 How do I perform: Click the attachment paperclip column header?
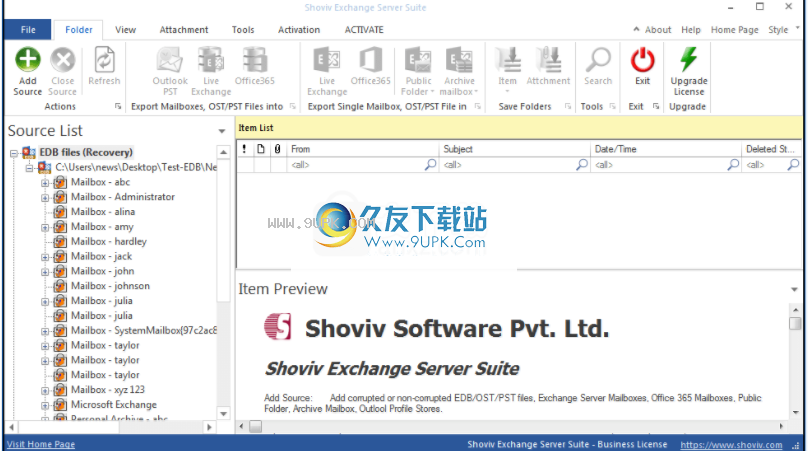tap(277, 149)
